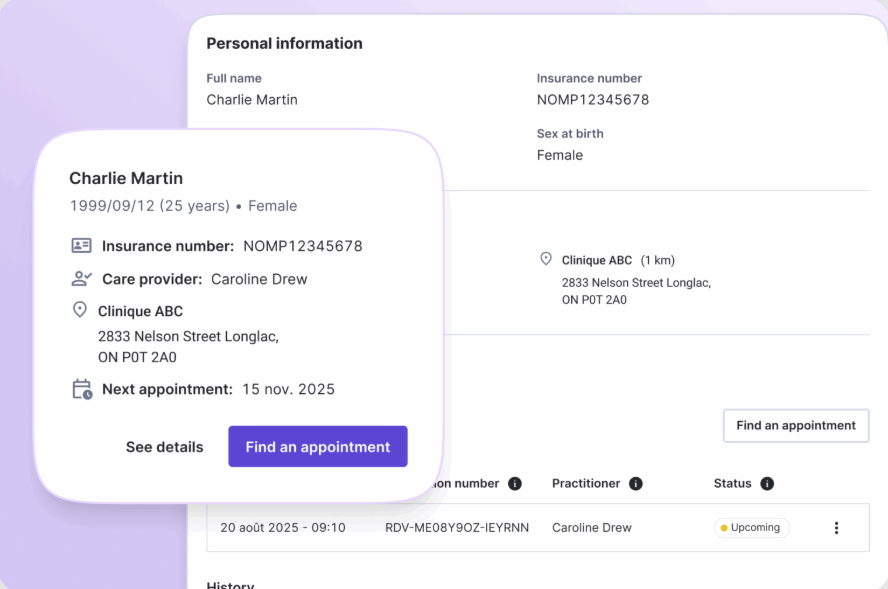Open the three-dot menu for the appointment row
This screenshot has height=589, width=888.
coord(836,528)
